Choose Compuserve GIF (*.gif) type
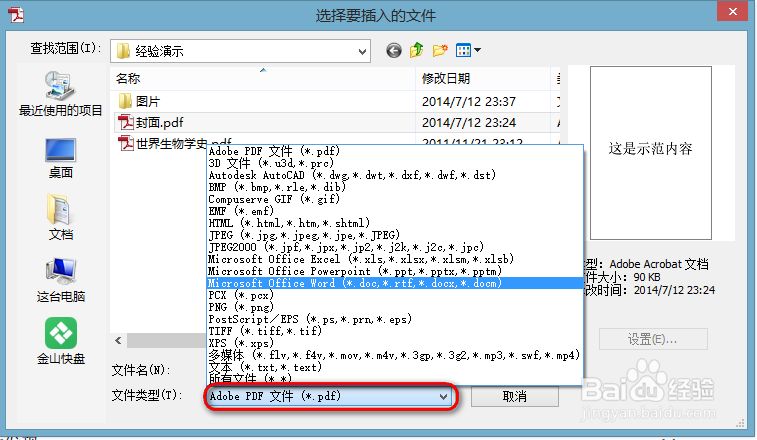757x440 pixels. coord(394,199)
